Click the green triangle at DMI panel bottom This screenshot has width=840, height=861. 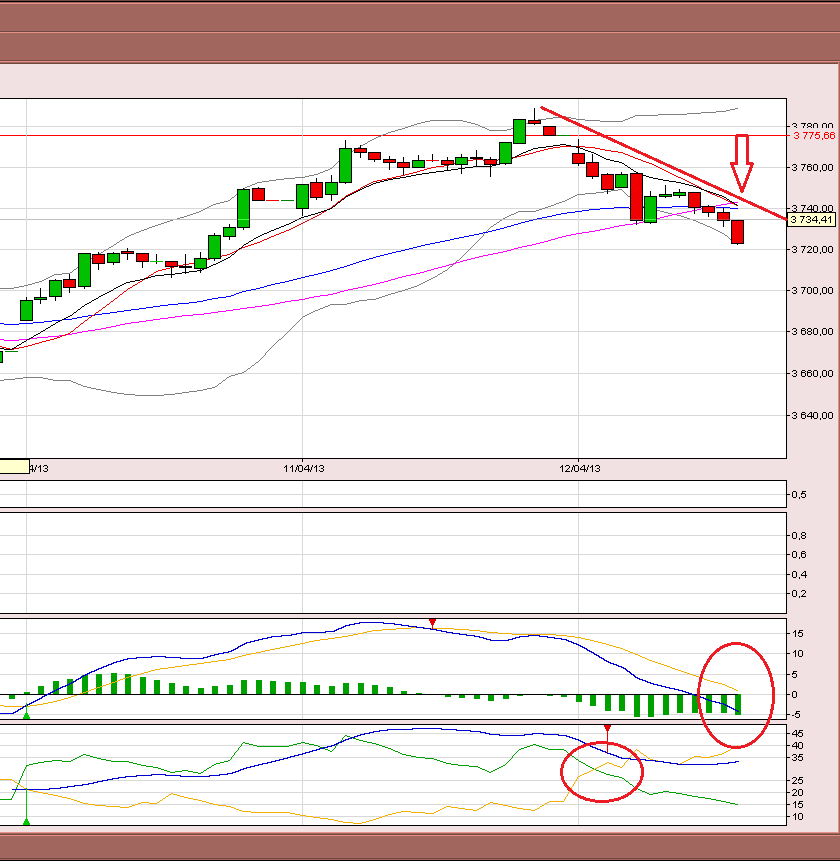pos(26,821)
